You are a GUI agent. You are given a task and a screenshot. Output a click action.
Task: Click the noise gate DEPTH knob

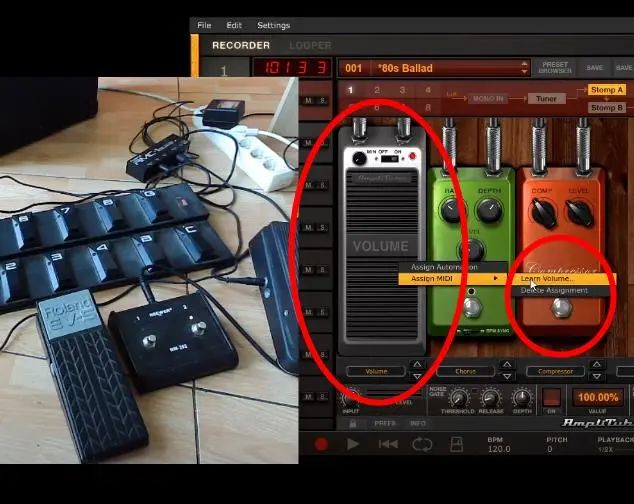pyautogui.click(x=522, y=398)
